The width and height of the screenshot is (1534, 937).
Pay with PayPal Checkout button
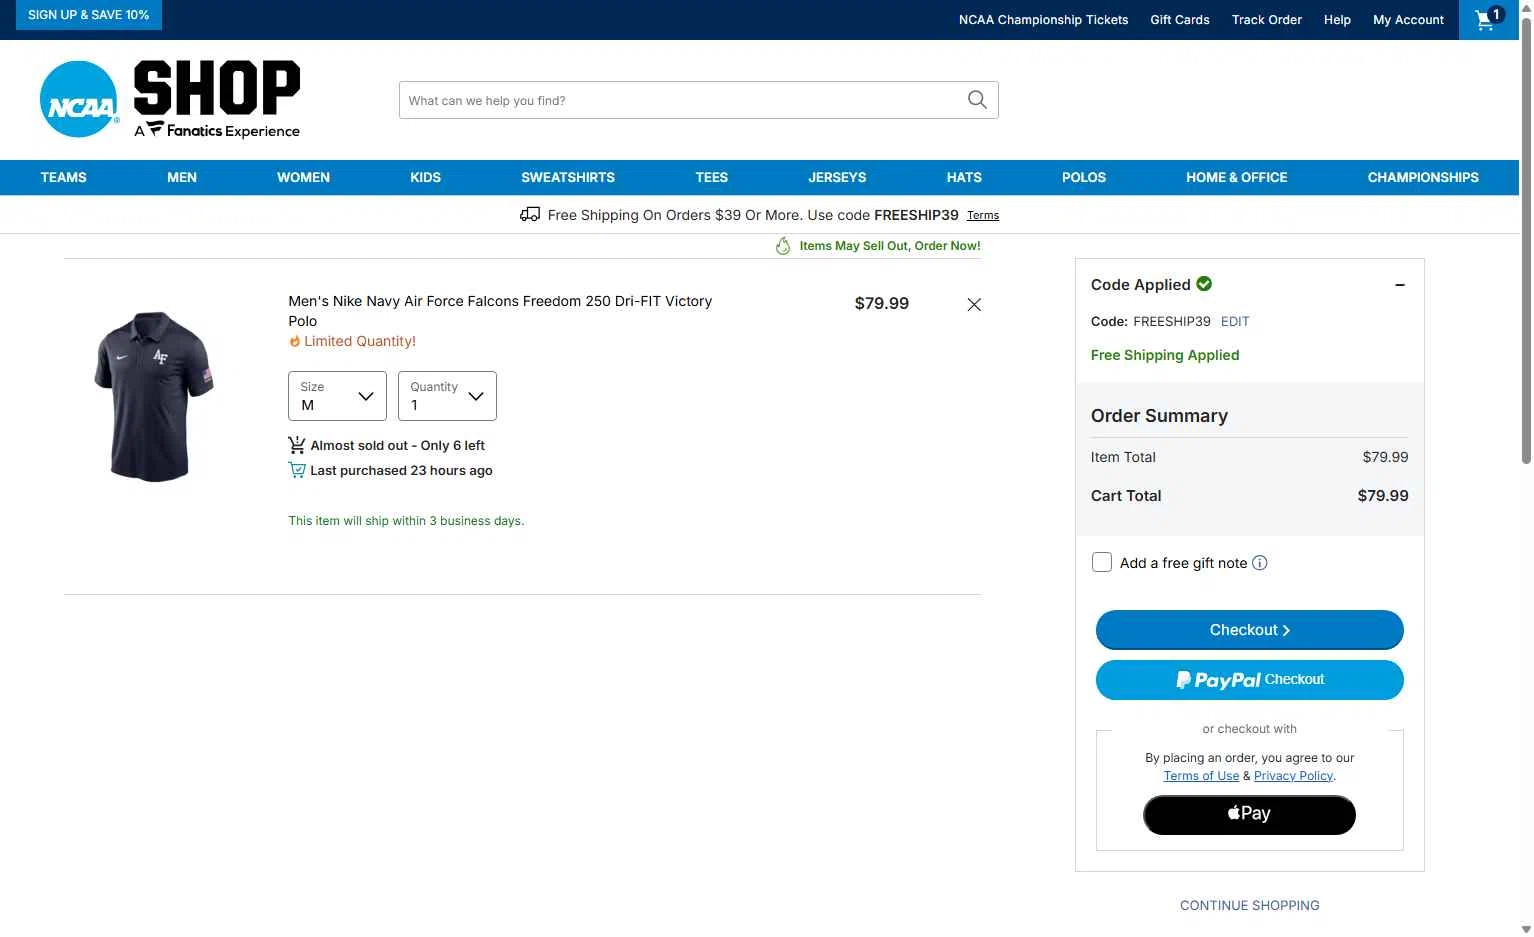tap(1250, 680)
